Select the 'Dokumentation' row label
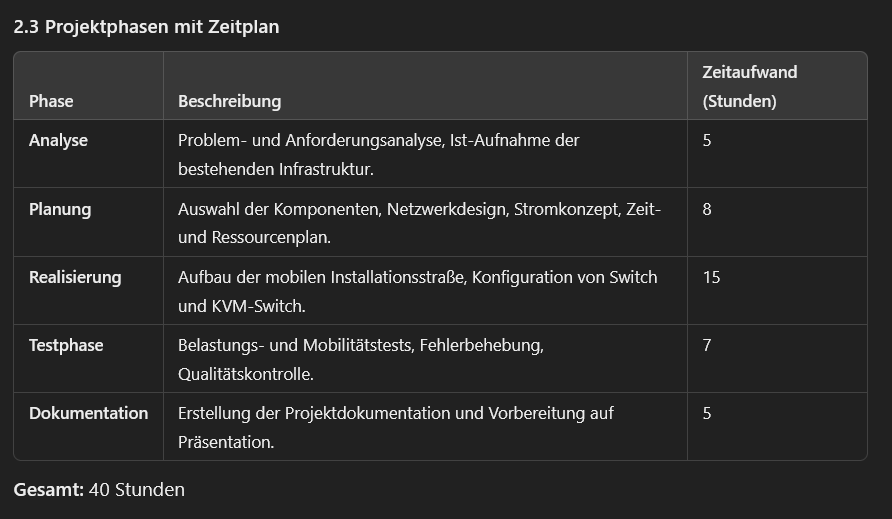 coord(89,413)
